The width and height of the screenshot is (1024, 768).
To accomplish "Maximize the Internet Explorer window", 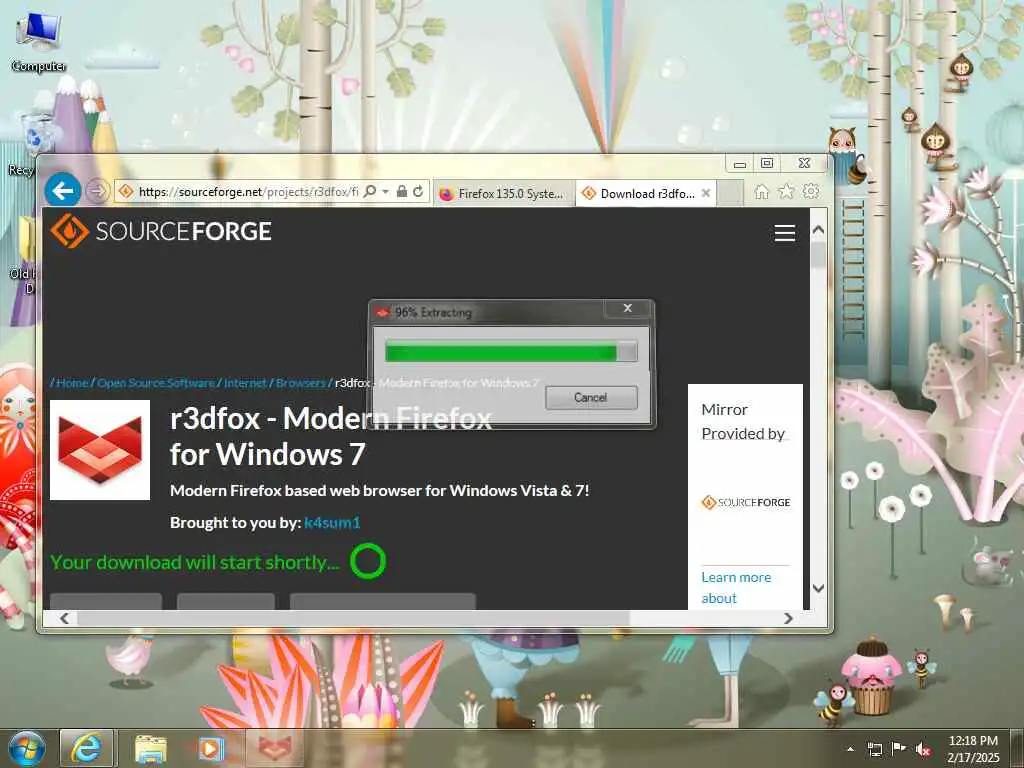I will pos(767,163).
